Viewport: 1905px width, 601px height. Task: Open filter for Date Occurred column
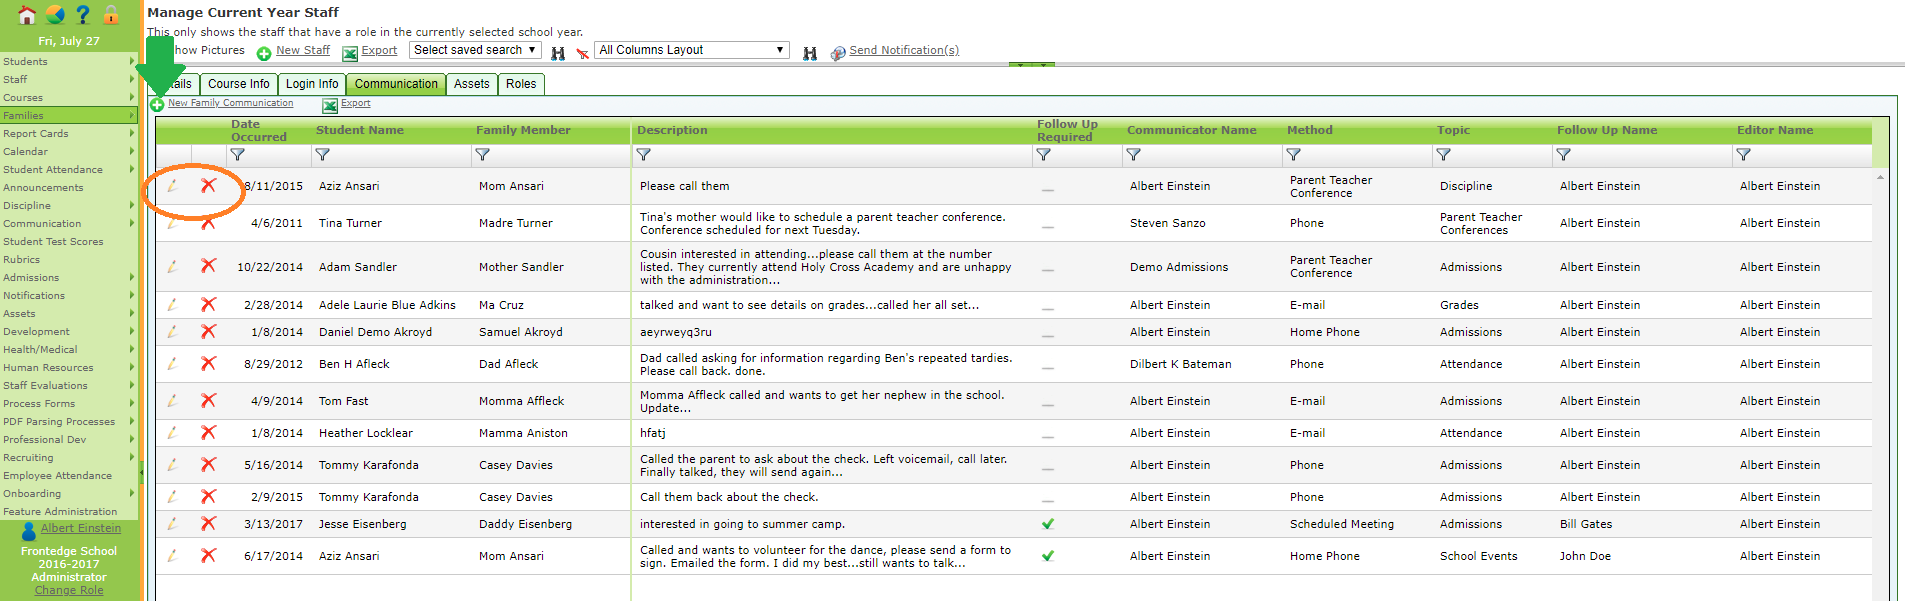tap(237, 155)
